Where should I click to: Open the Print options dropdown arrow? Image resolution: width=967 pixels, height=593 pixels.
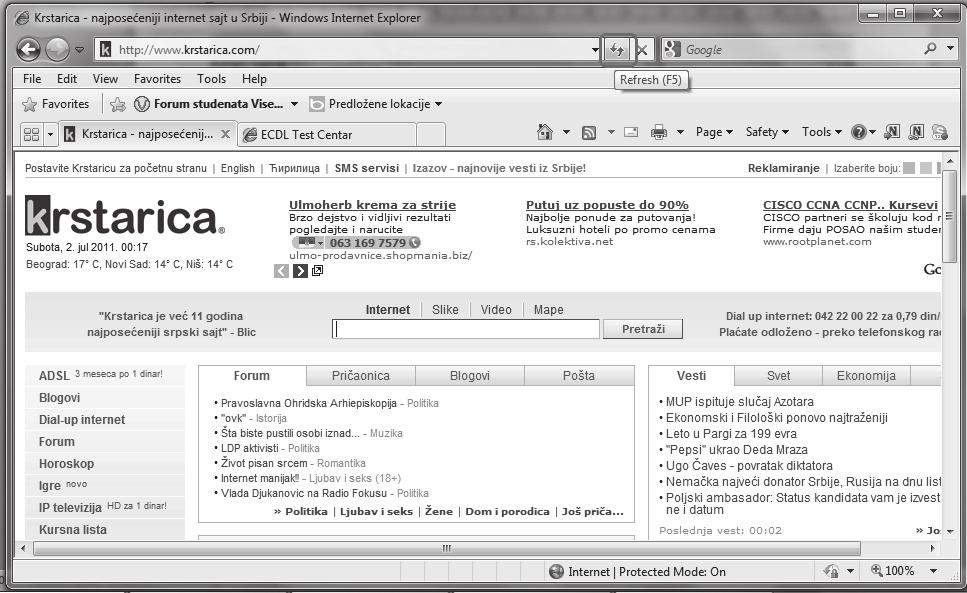click(680, 132)
